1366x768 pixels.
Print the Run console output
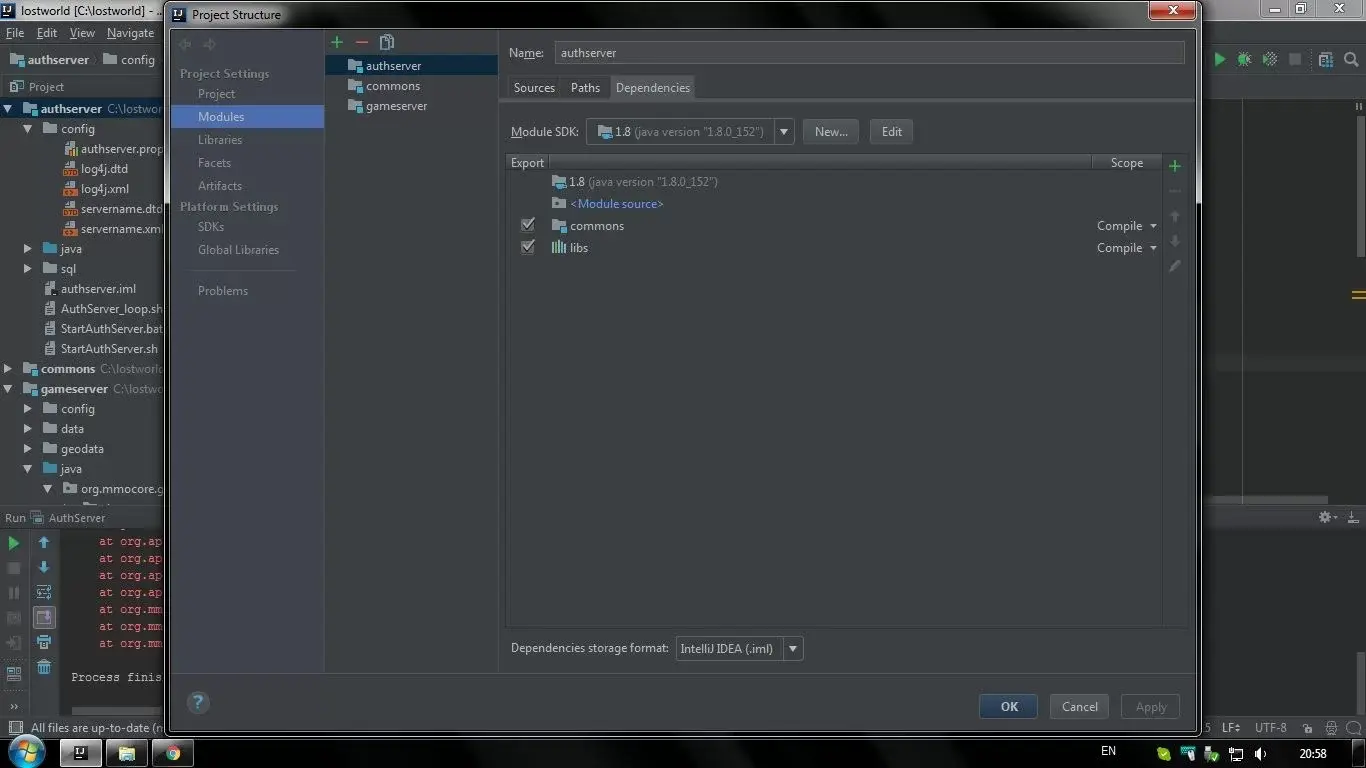pyautogui.click(x=44, y=642)
